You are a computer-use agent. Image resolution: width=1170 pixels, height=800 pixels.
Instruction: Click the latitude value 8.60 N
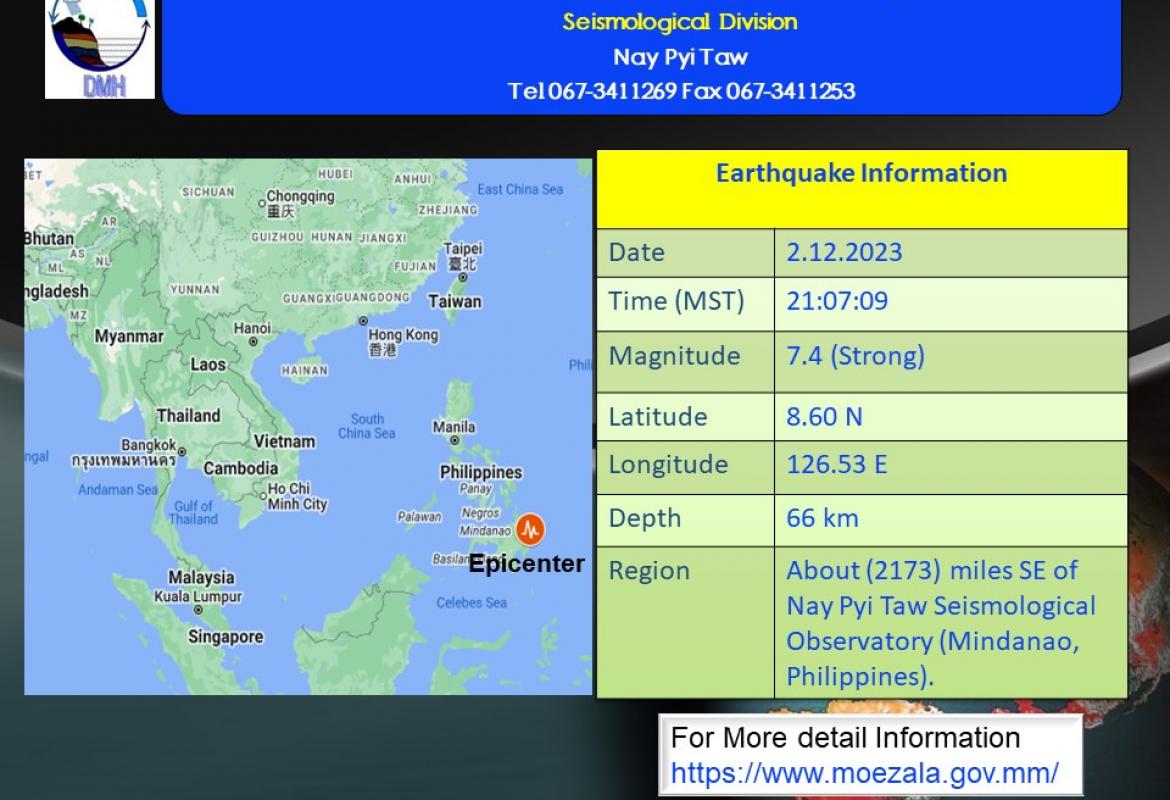824,416
